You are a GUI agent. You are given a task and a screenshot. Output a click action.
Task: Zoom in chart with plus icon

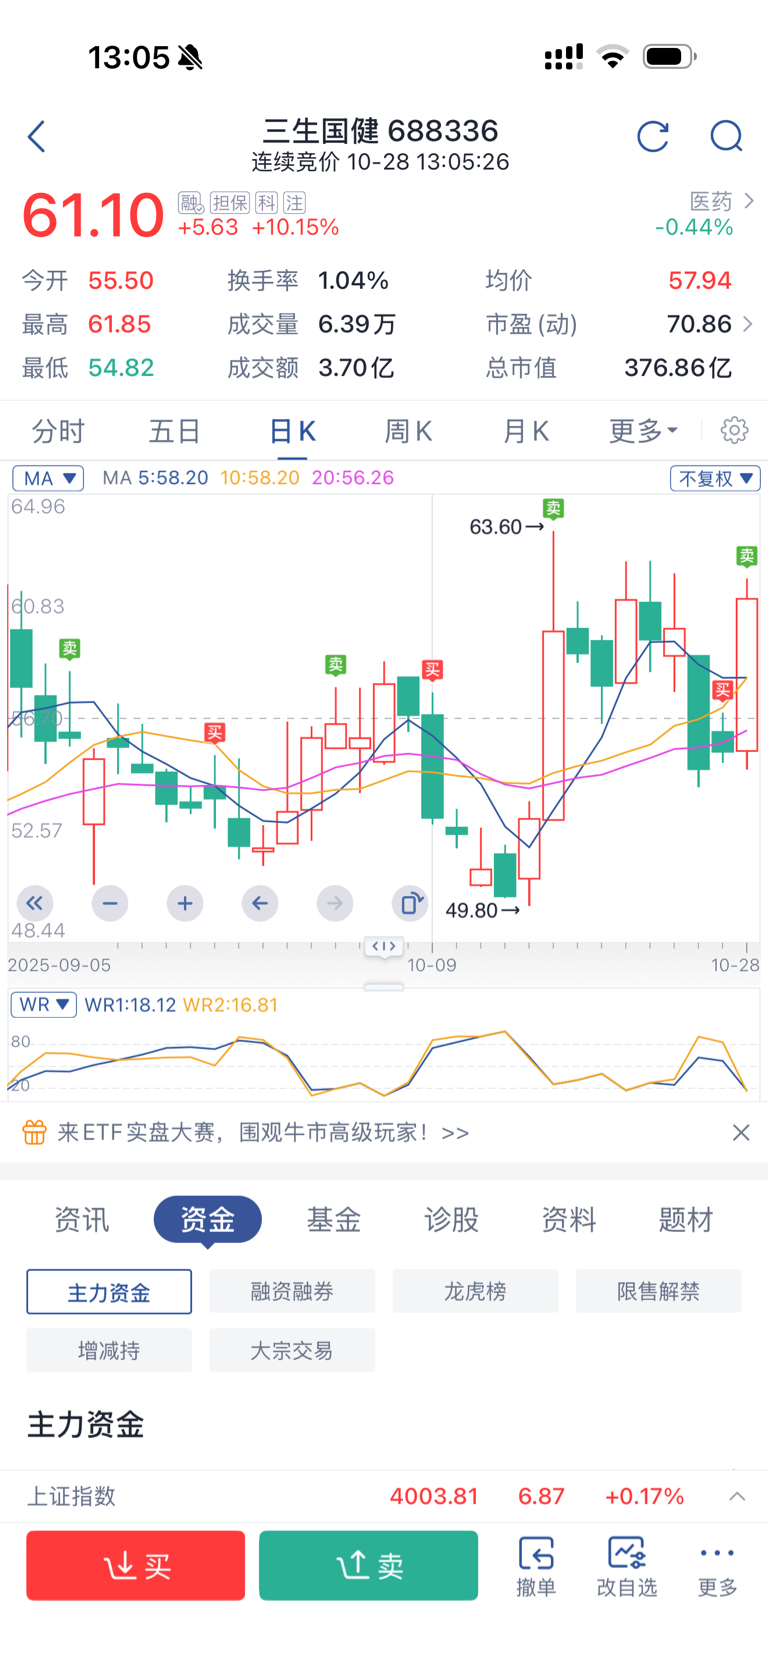tap(185, 904)
